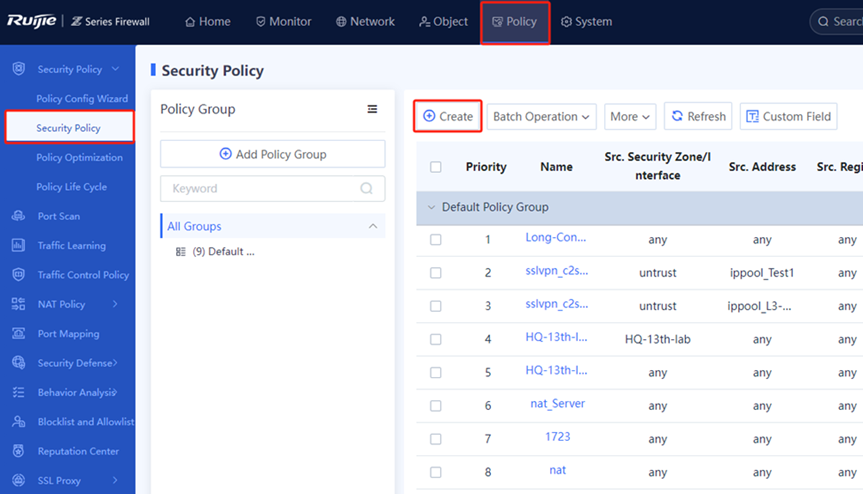Open the Batch Operation dropdown

(x=541, y=116)
